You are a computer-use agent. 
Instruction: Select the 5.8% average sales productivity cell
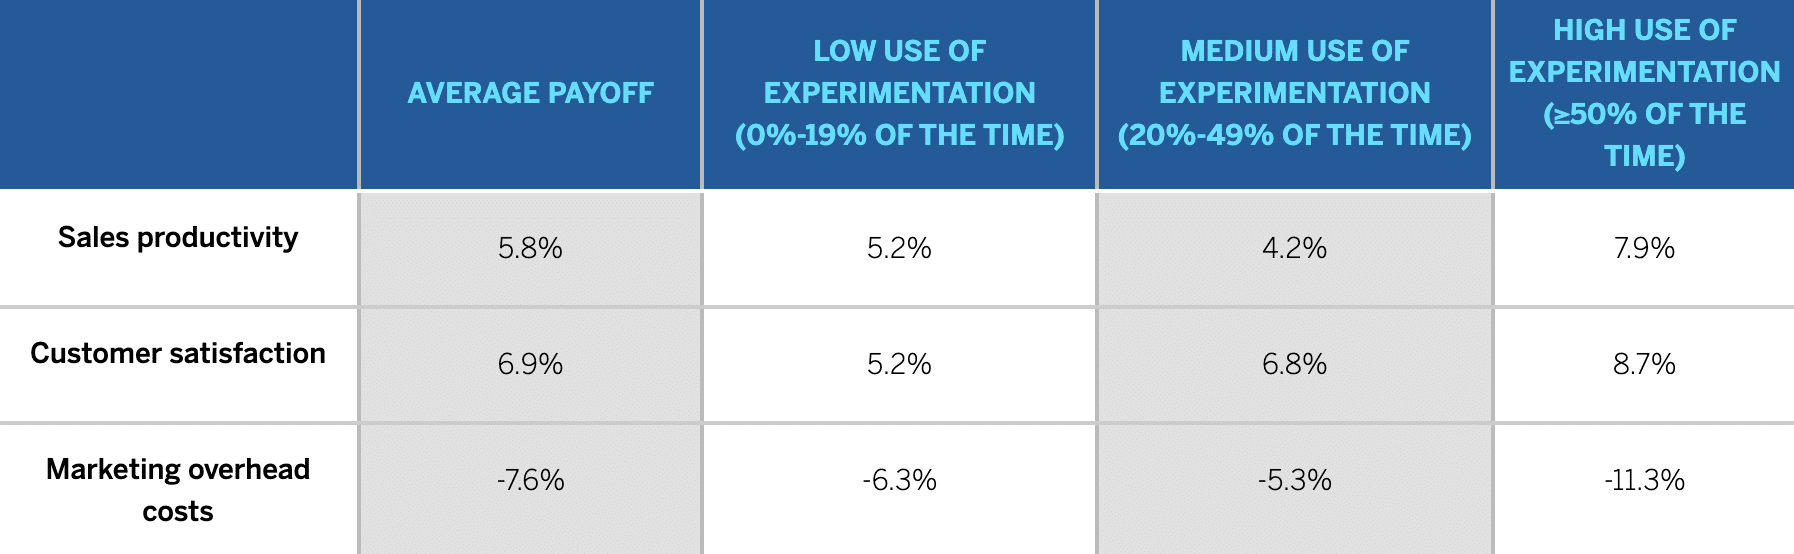click(530, 248)
